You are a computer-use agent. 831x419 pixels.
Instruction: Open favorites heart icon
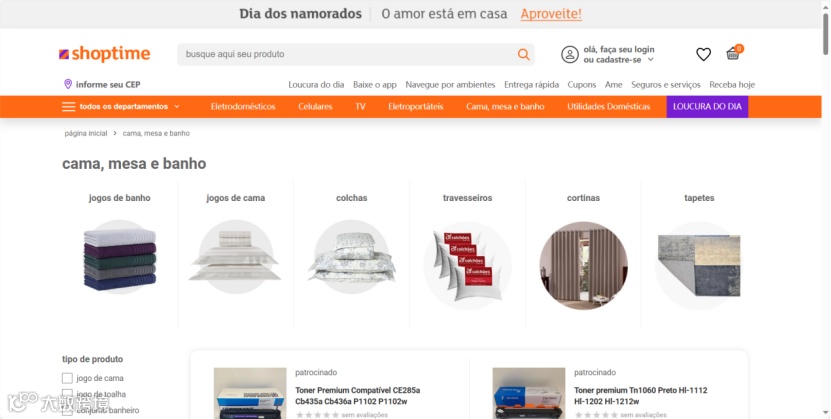click(703, 54)
